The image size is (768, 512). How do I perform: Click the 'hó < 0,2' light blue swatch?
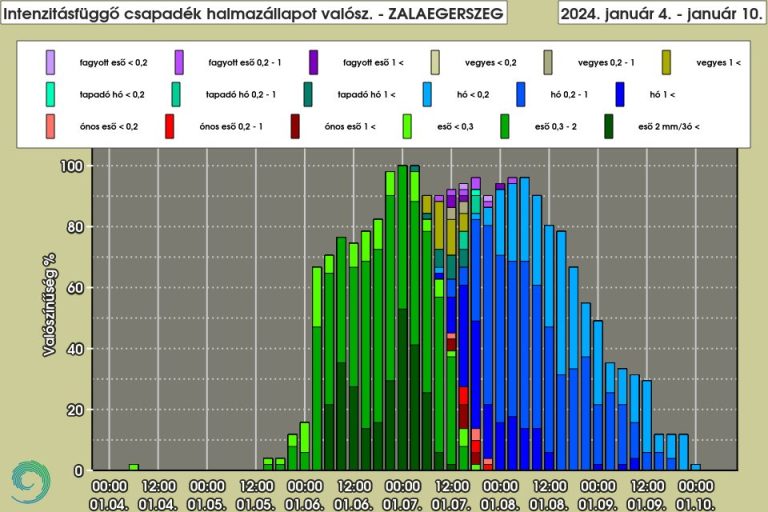(x=426, y=94)
